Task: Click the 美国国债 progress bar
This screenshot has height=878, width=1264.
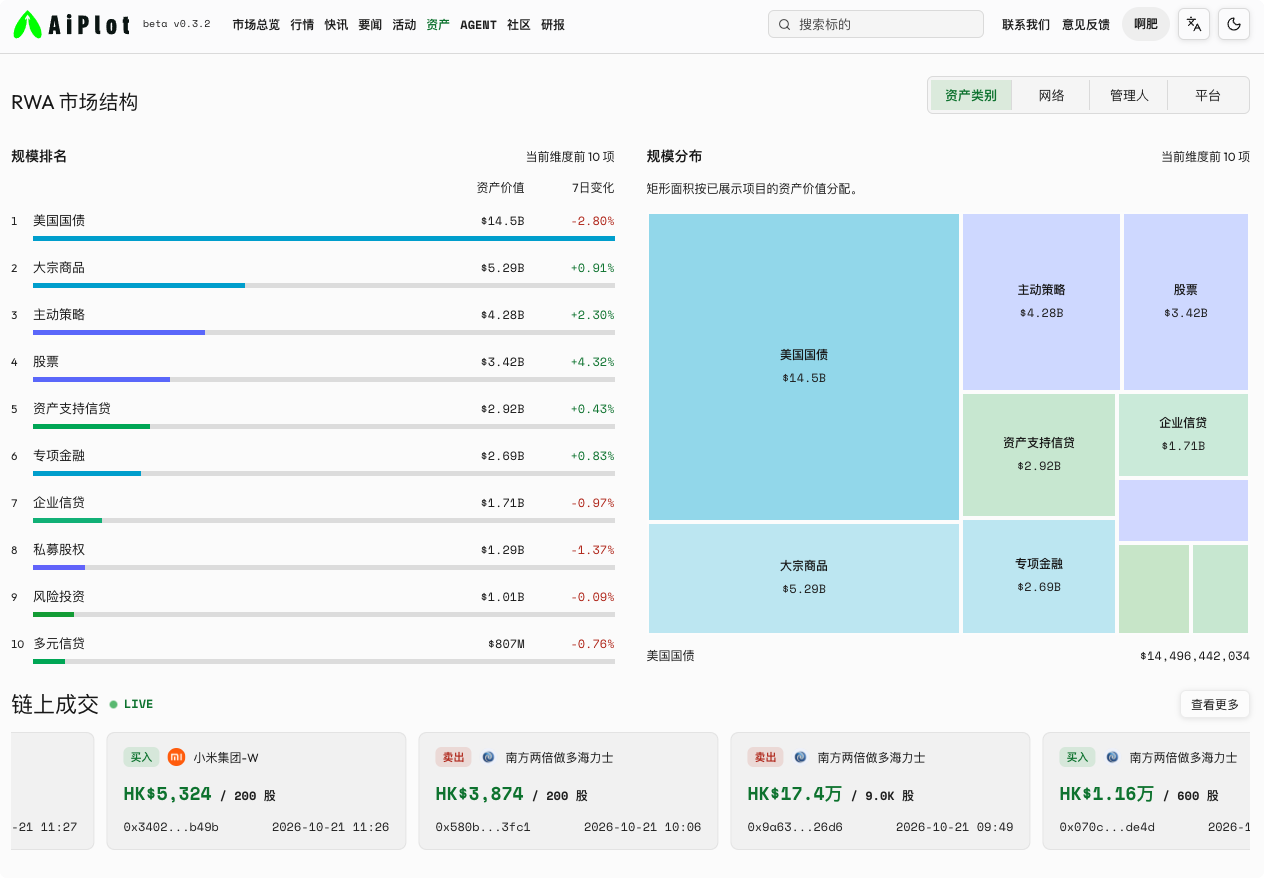Action: point(324,238)
